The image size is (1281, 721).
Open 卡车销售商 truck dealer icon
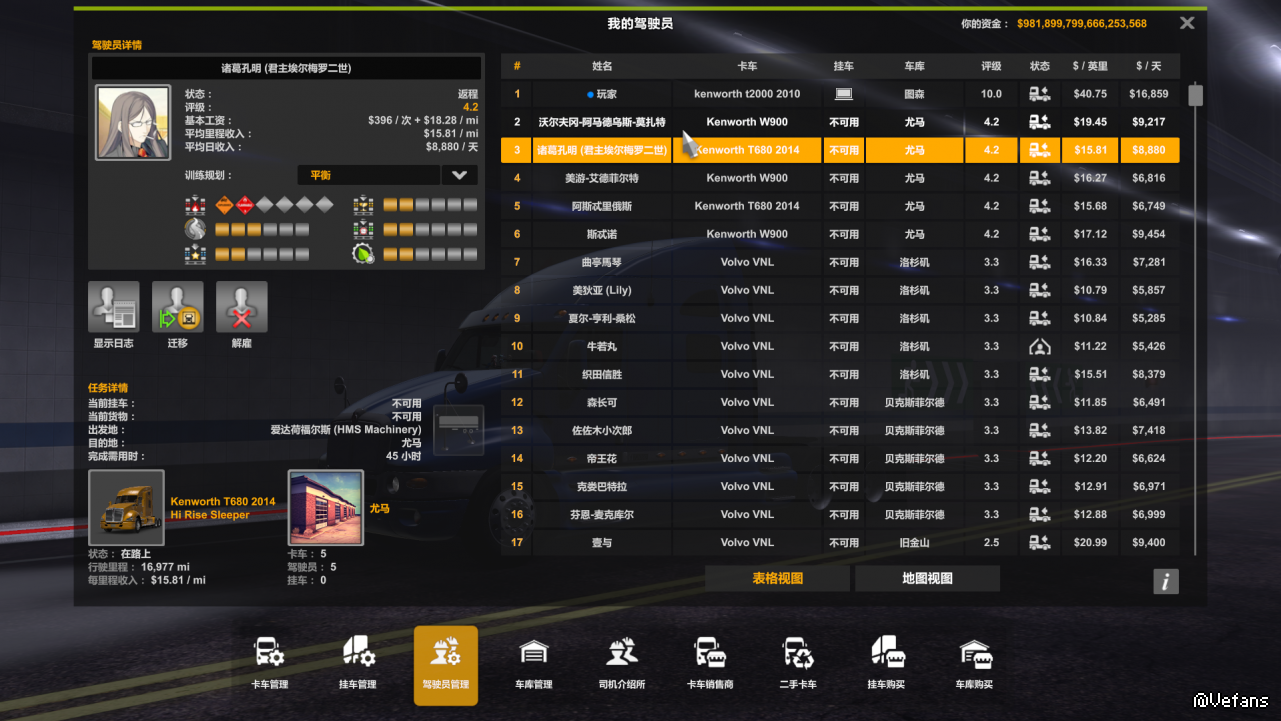tap(710, 665)
